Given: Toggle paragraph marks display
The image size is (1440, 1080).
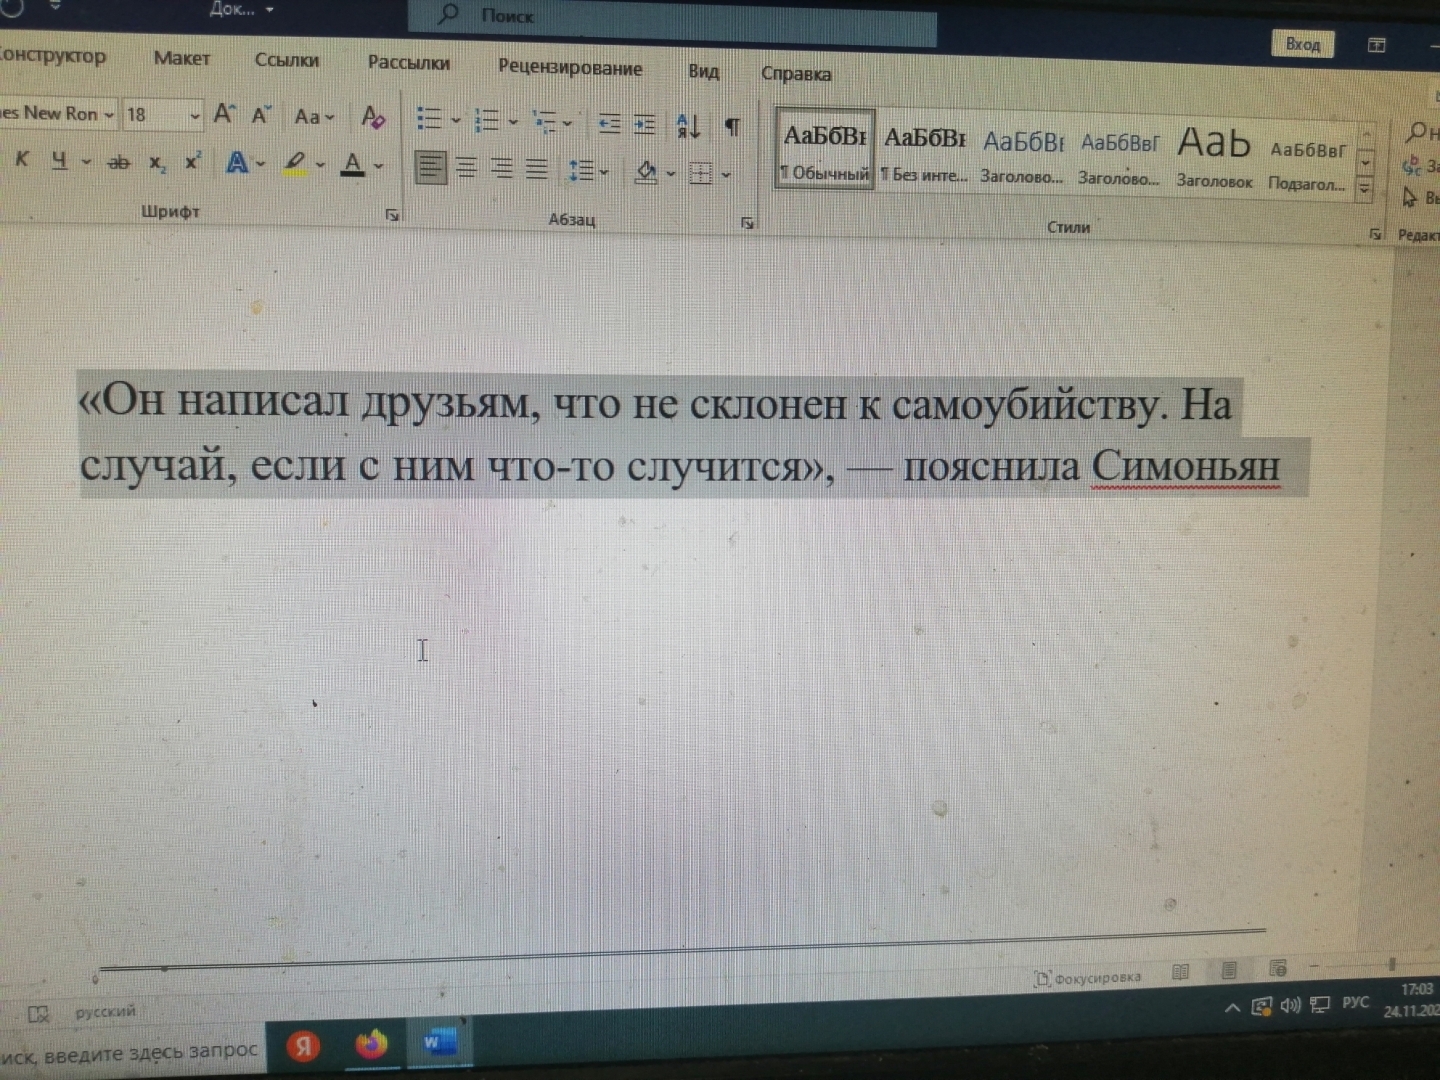Looking at the screenshot, I should [732, 127].
